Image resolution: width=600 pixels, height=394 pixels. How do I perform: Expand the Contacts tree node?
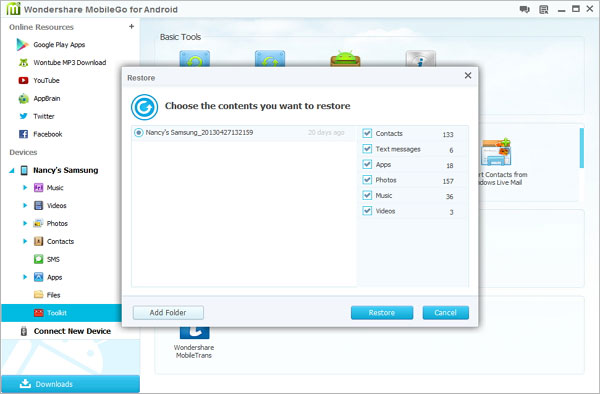25,241
